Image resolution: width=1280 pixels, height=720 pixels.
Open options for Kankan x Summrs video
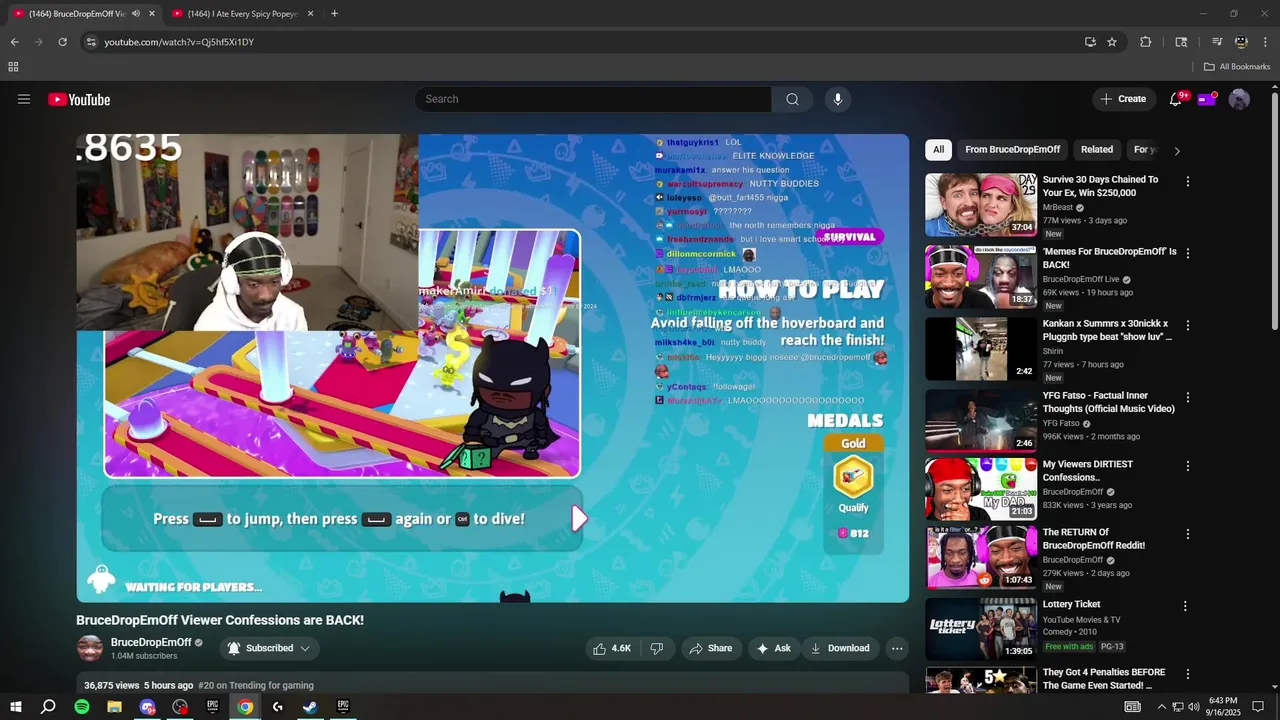point(1187,326)
